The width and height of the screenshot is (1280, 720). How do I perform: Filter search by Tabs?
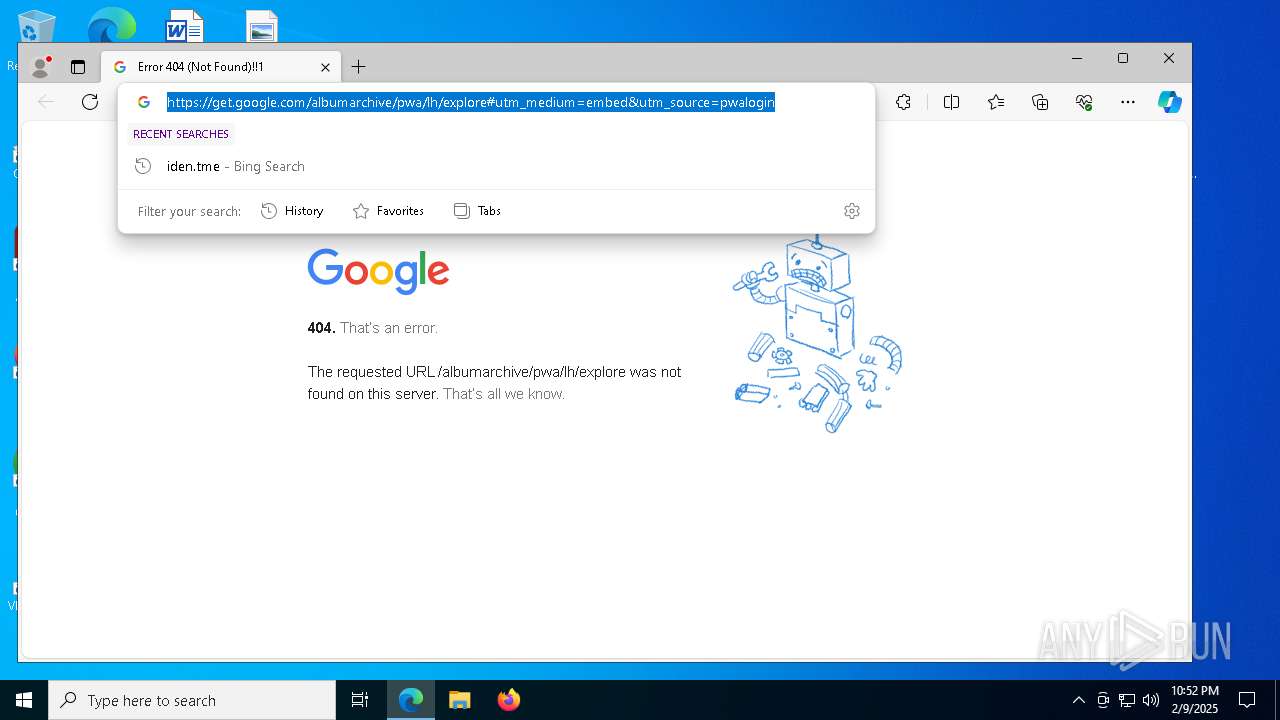point(477,211)
